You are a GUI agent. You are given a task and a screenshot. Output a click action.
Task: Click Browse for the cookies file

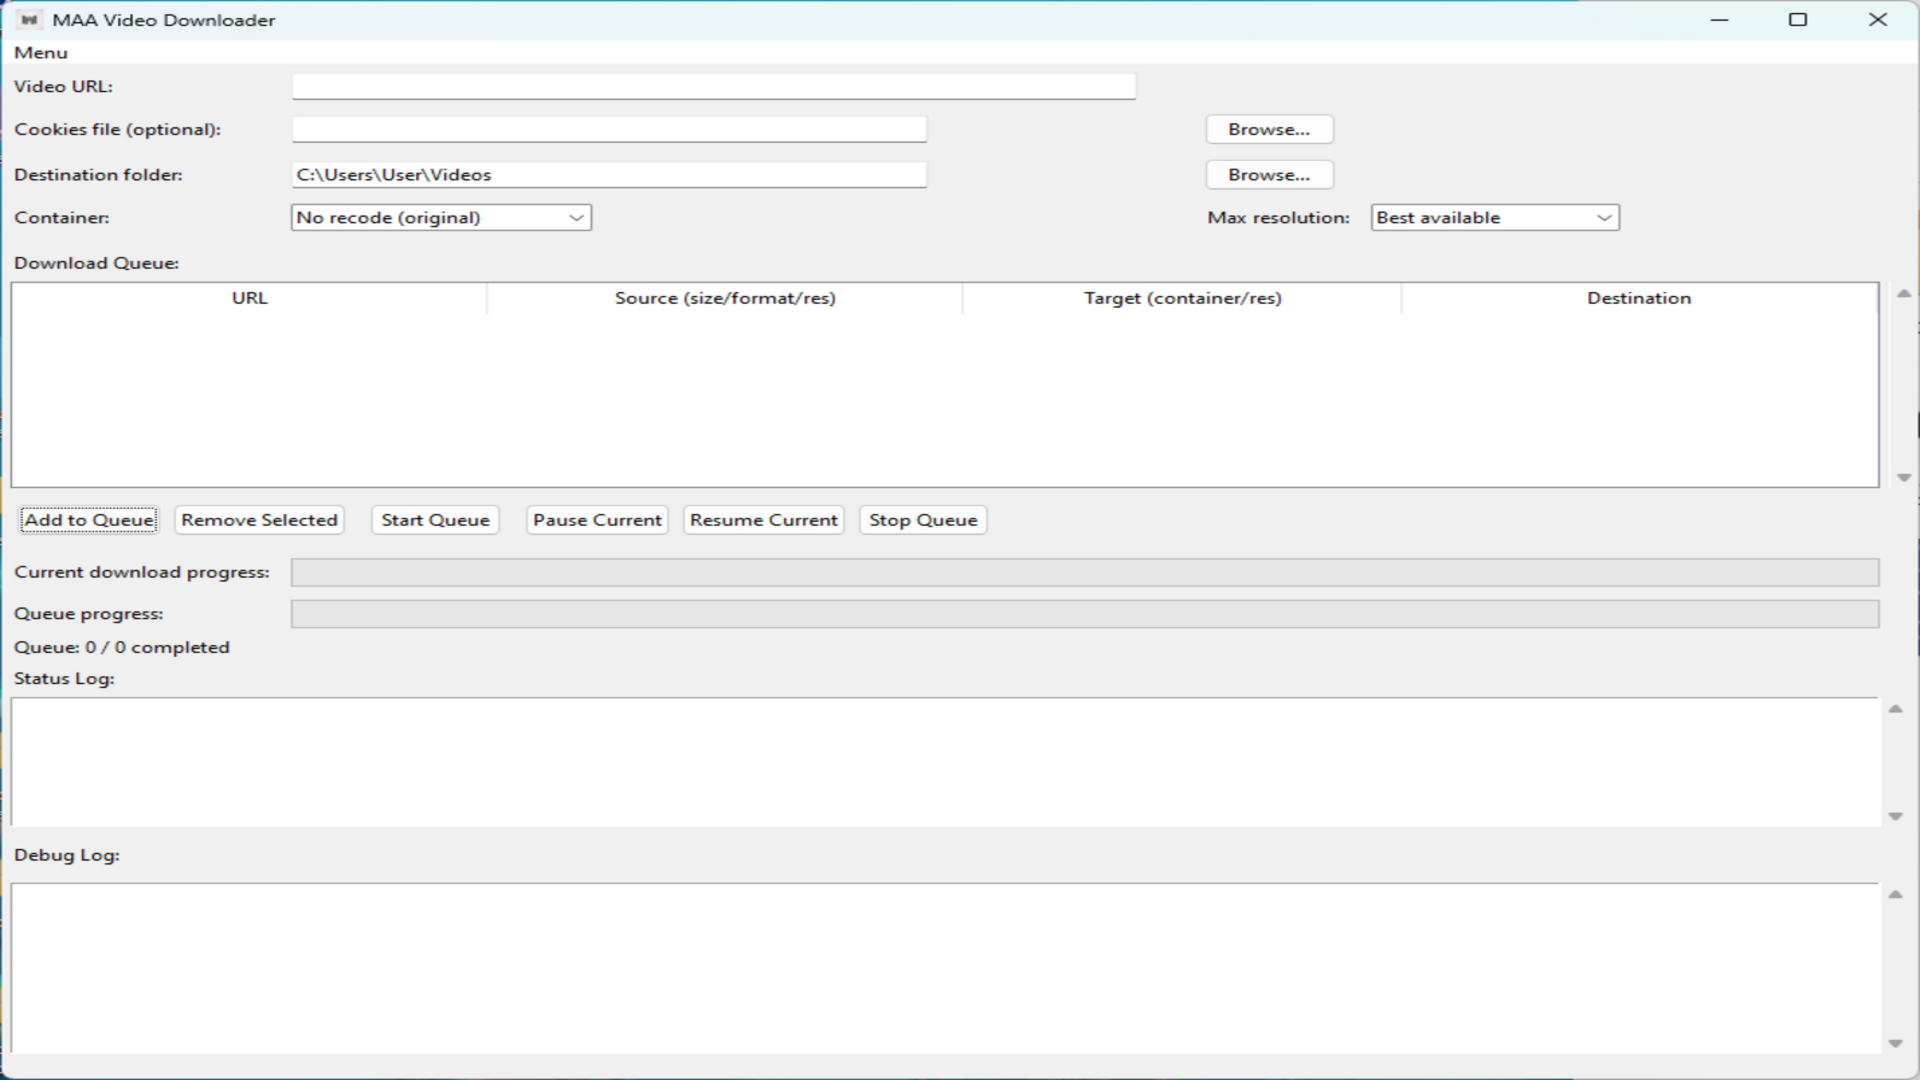pos(1269,129)
